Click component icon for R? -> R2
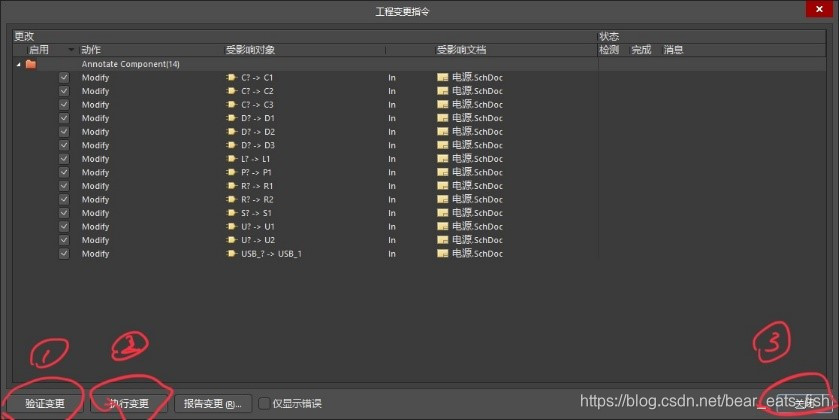Screen dimensions: 839x420 click(231, 200)
